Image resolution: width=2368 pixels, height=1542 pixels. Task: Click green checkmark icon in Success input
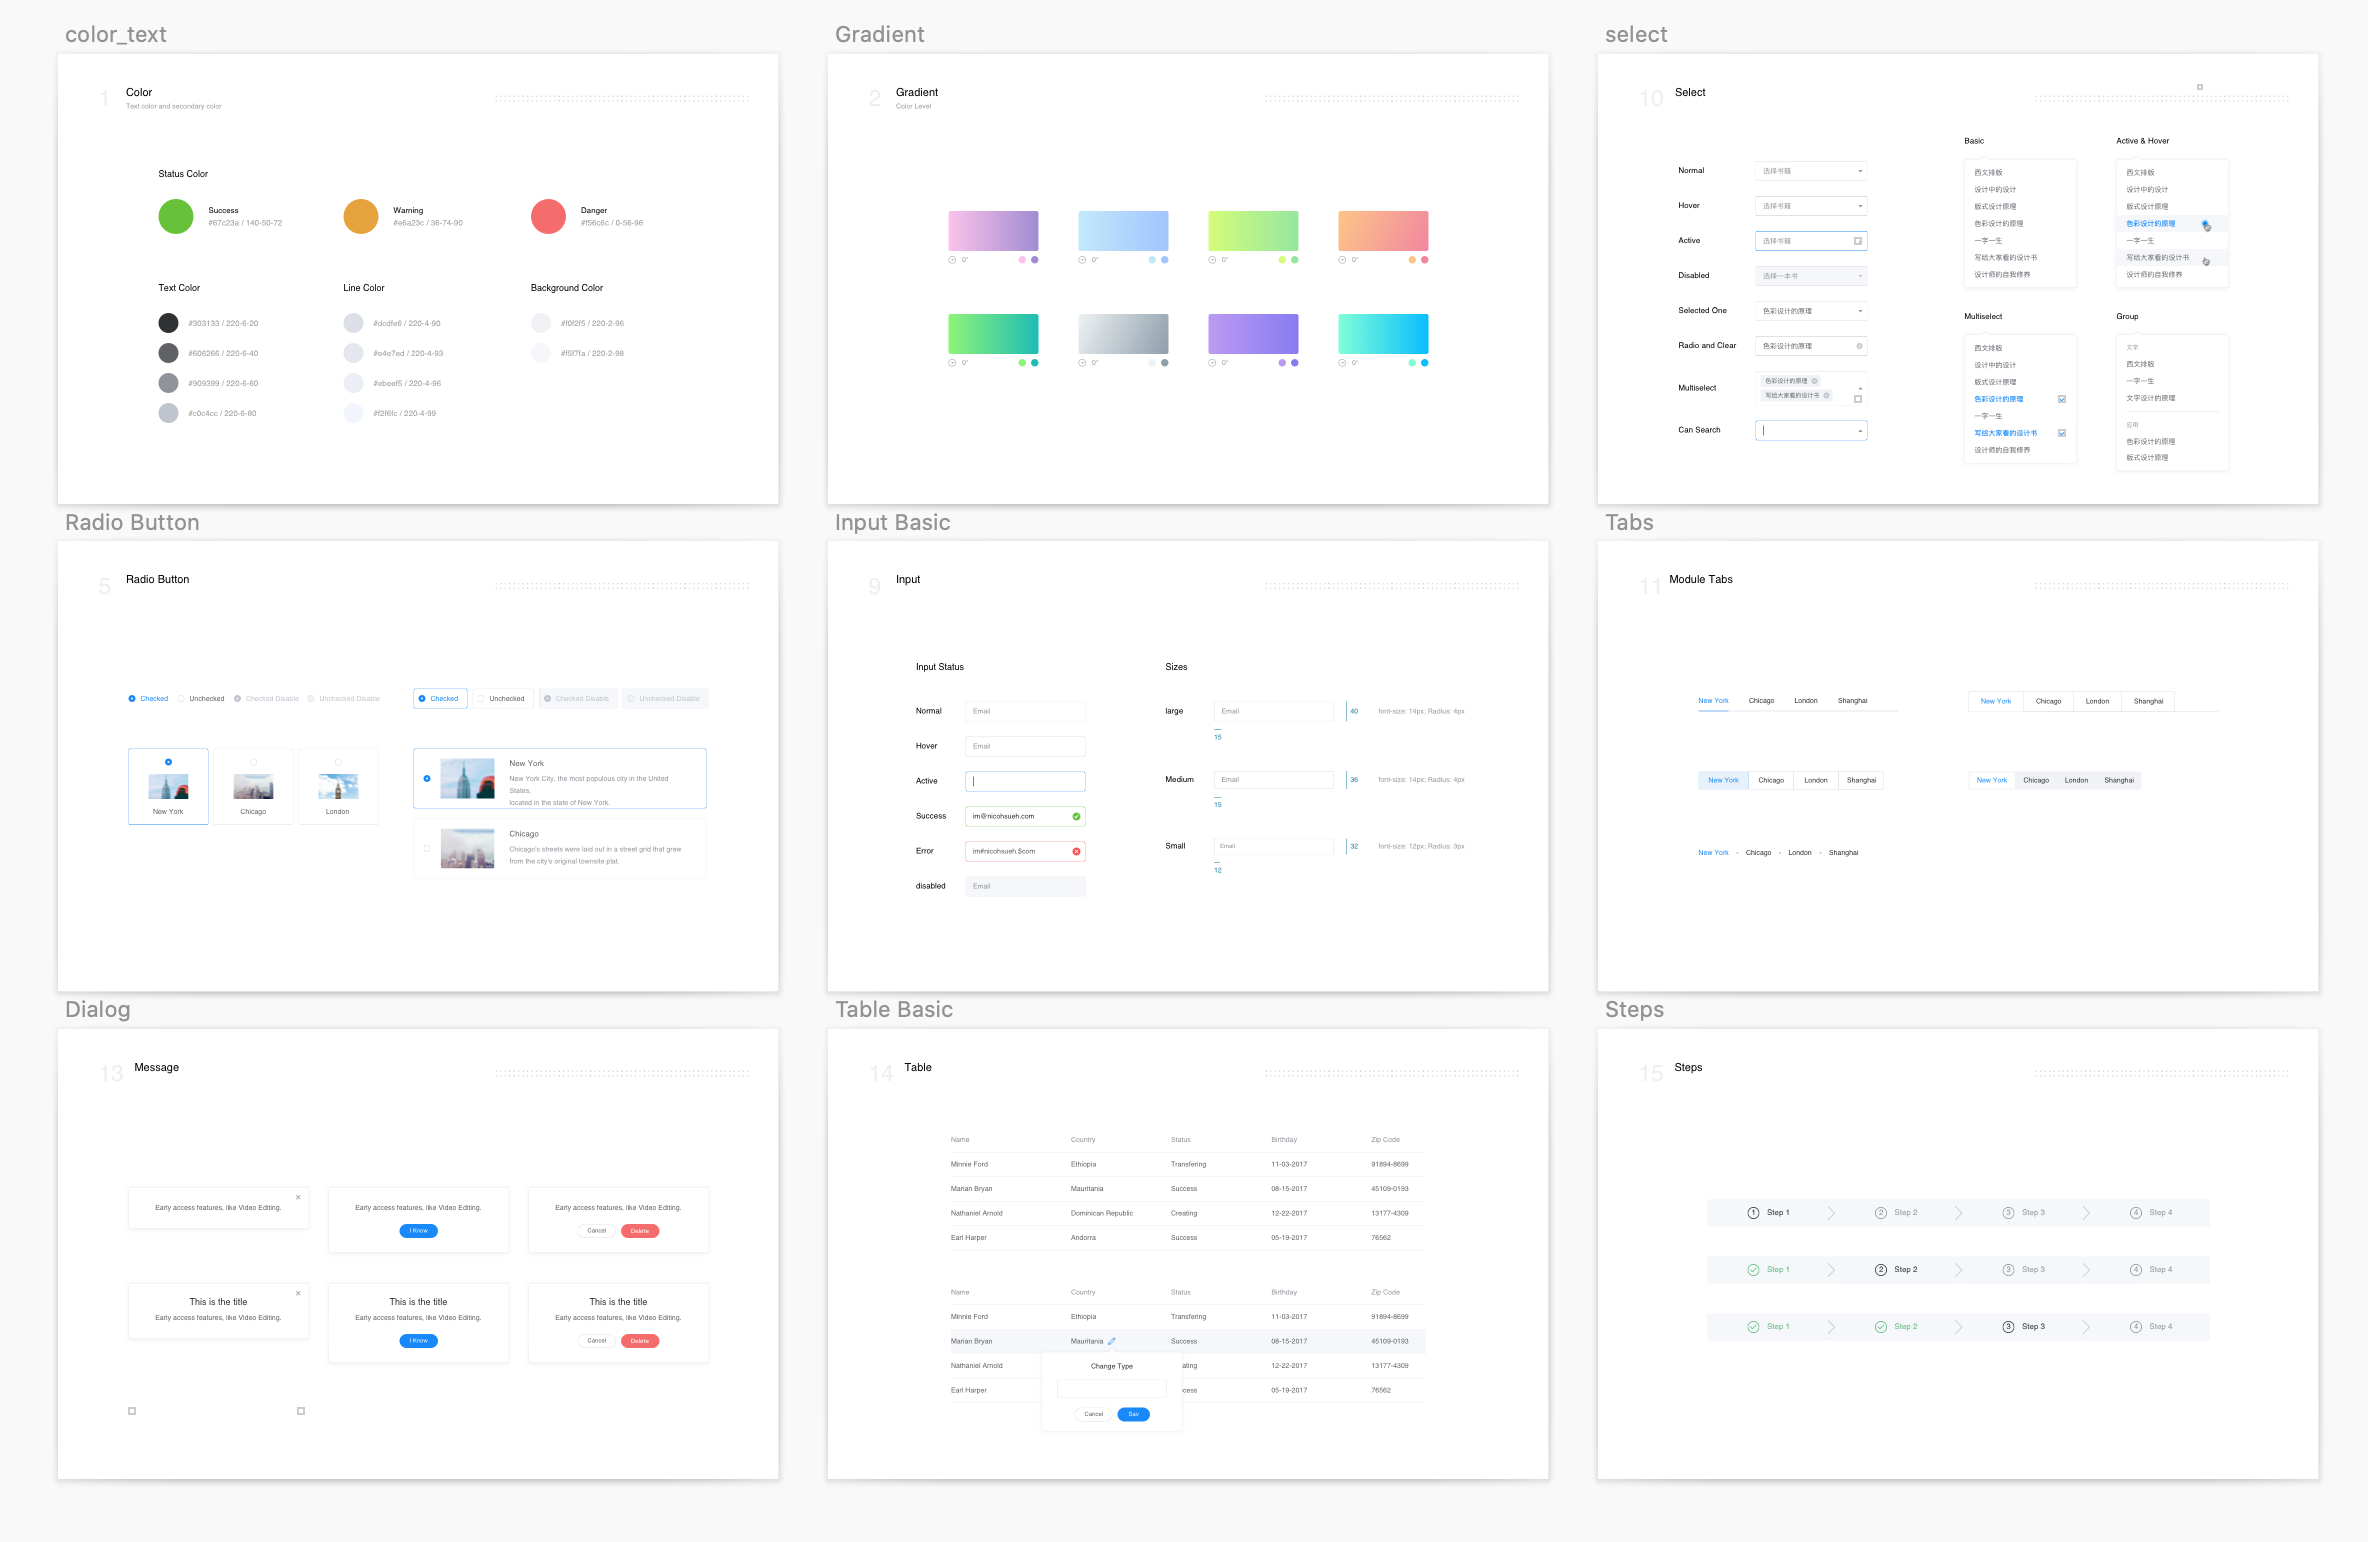pos(1076,816)
